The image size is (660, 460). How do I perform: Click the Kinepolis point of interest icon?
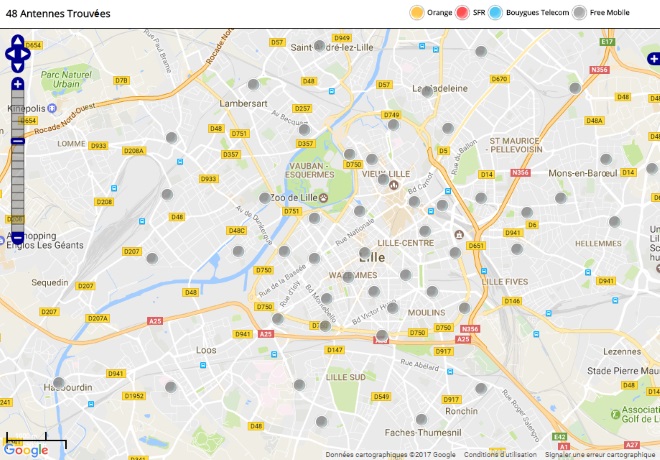pyautogui.click(x=52, y=109)
